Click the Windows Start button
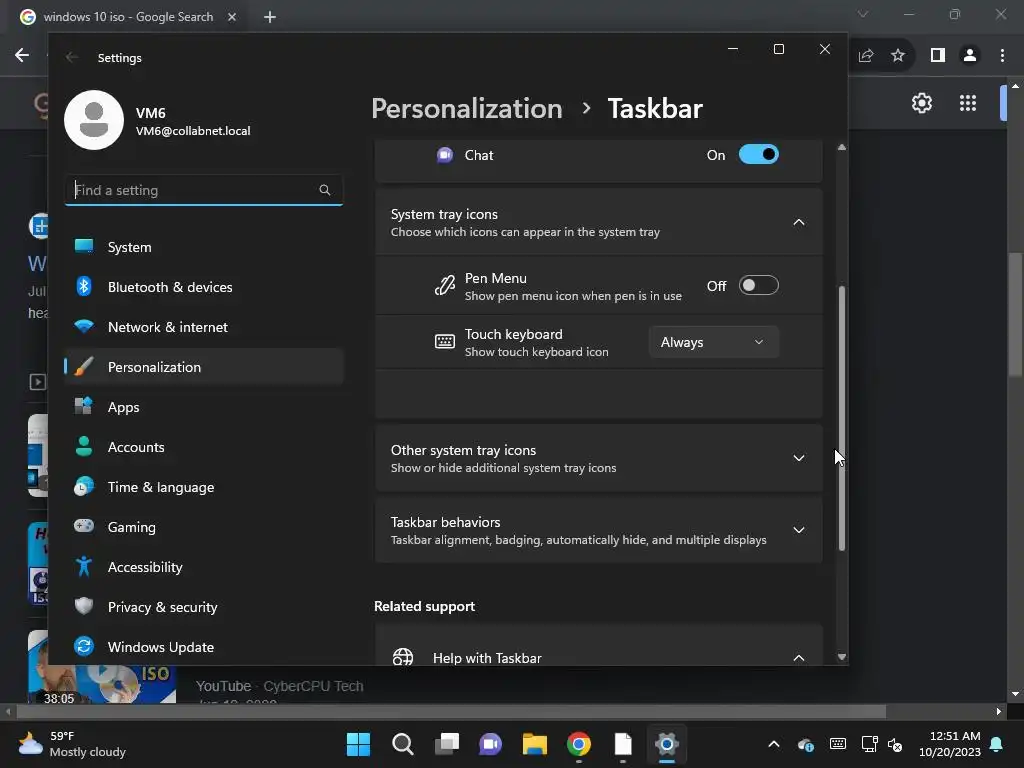The width and height of the screenshot is (1024, 768). 358,744
